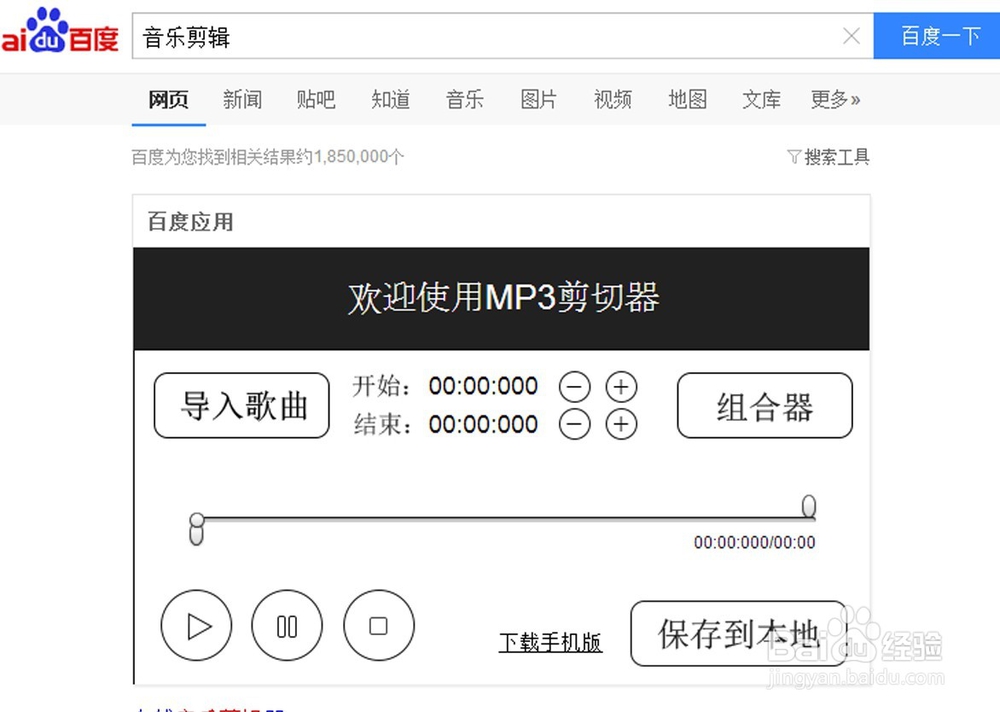This screenshot has width=1000, height=712.
Task: Decrease the 结束 time with minus icon
Action: 575,424
